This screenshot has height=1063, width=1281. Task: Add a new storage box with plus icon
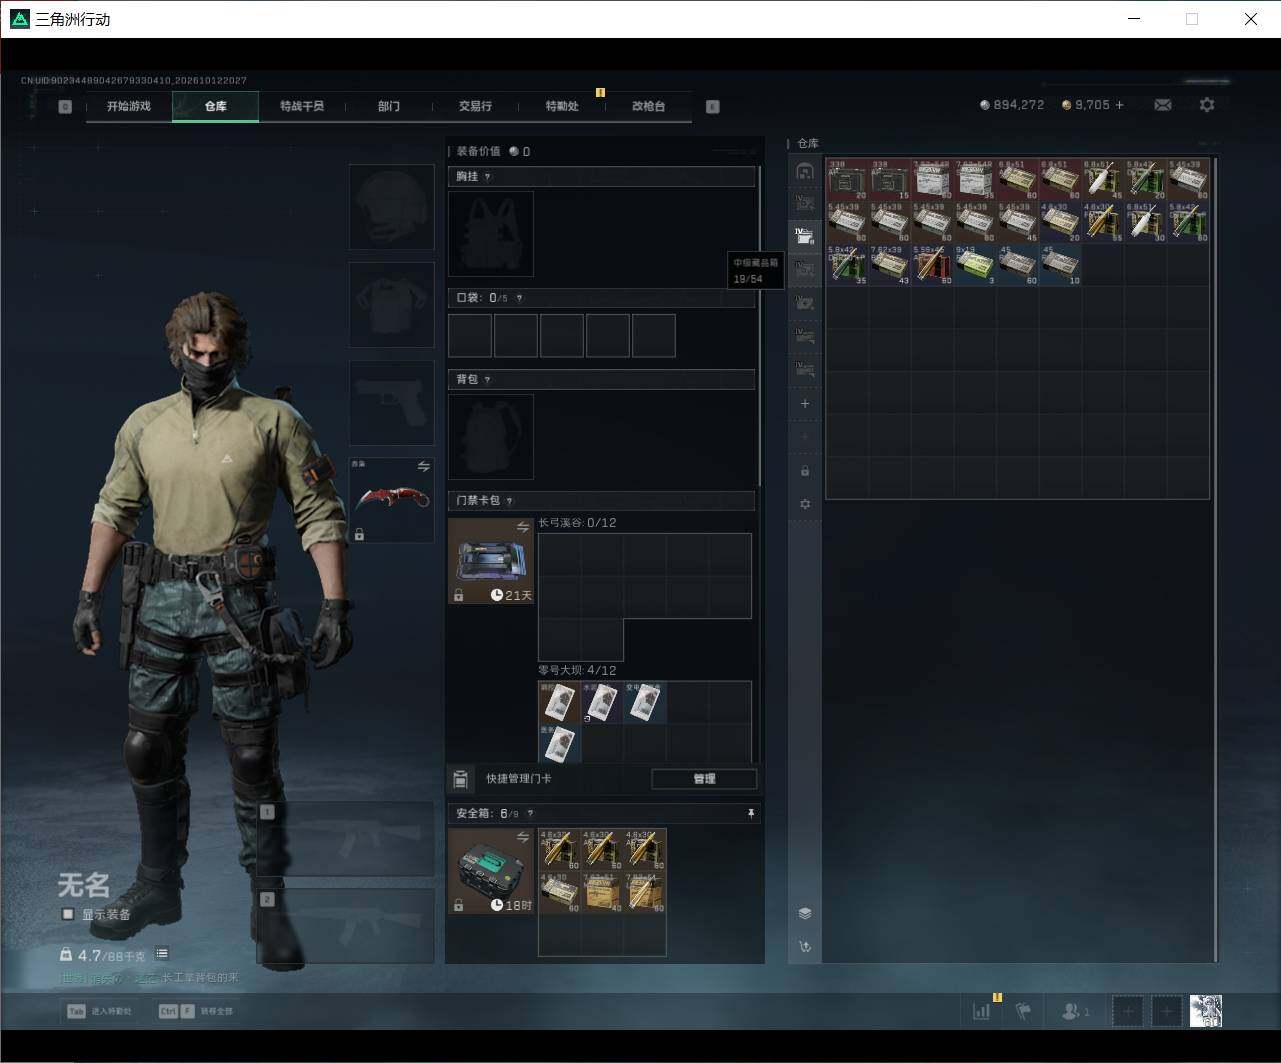click(805, 404)
